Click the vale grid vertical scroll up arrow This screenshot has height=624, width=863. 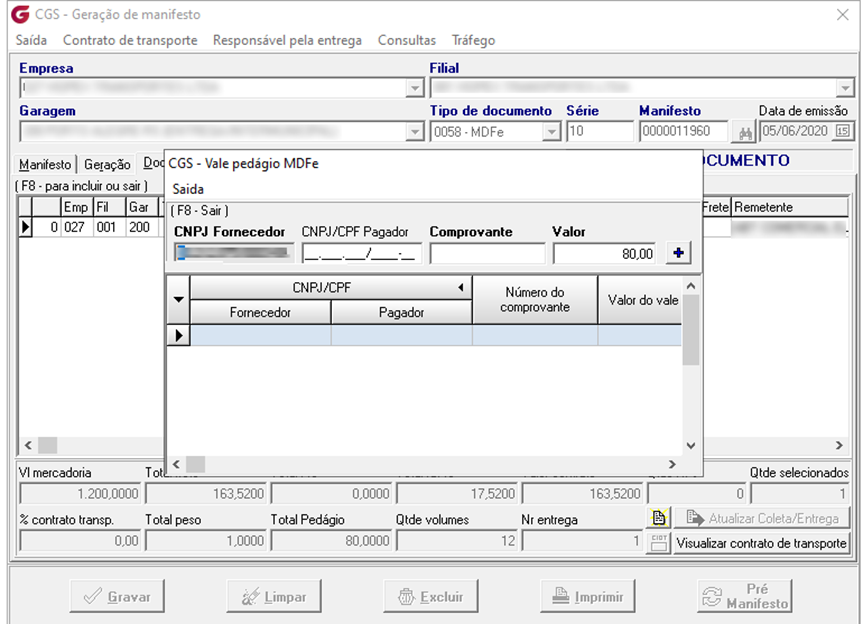[x=691, y=286]
